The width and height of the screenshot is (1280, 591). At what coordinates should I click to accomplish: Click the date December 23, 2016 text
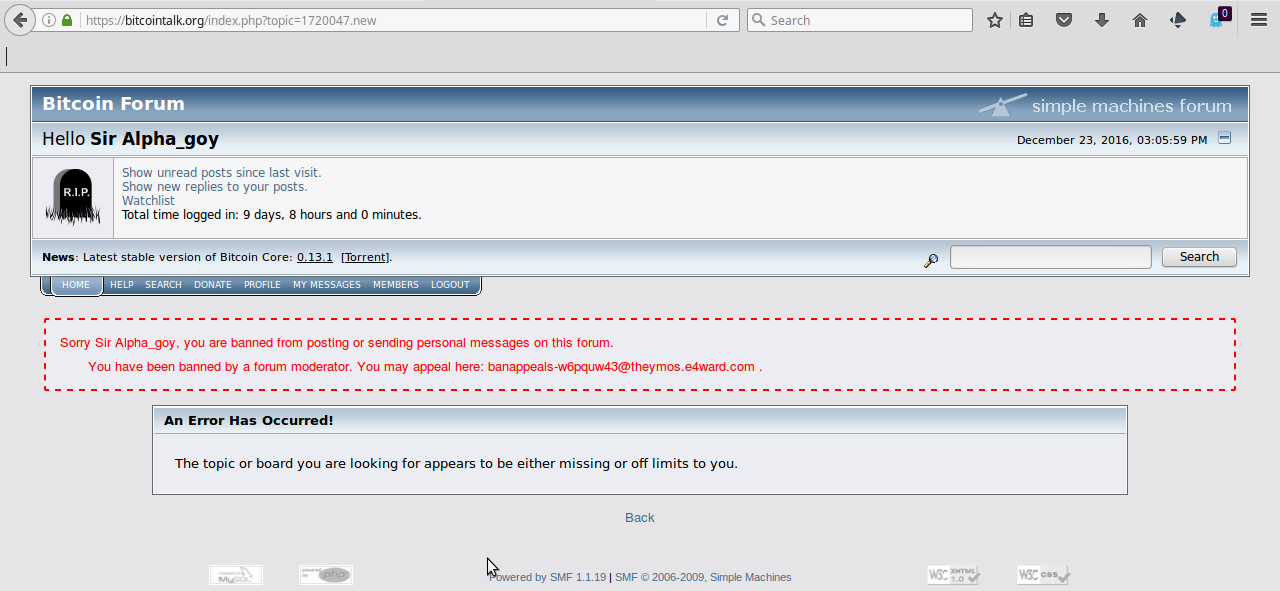click(x=1112, y=140)
